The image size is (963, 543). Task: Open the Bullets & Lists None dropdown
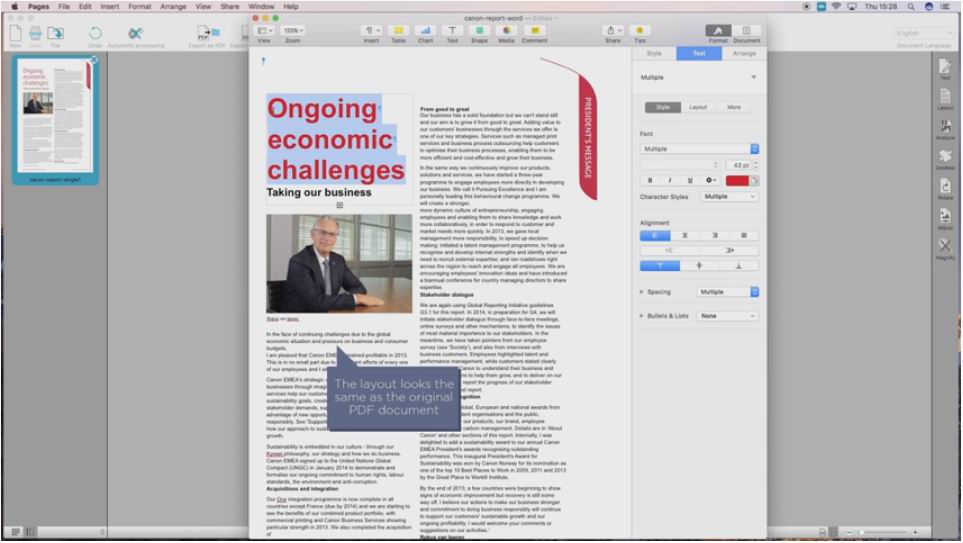click(x=728, y=316)
